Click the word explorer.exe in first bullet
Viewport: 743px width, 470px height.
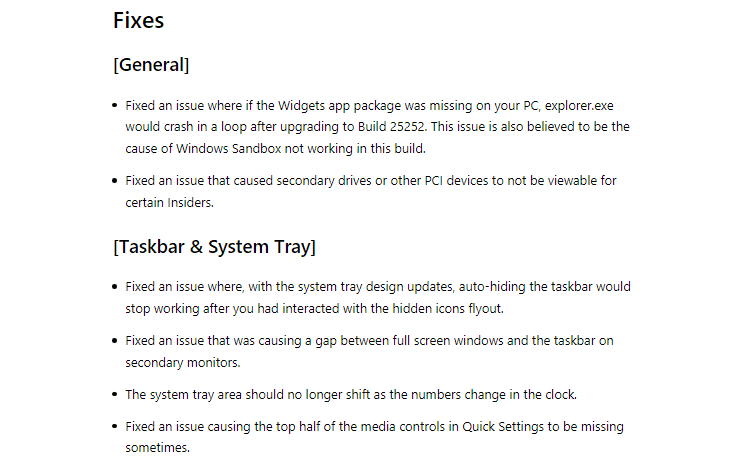point(579,106)
